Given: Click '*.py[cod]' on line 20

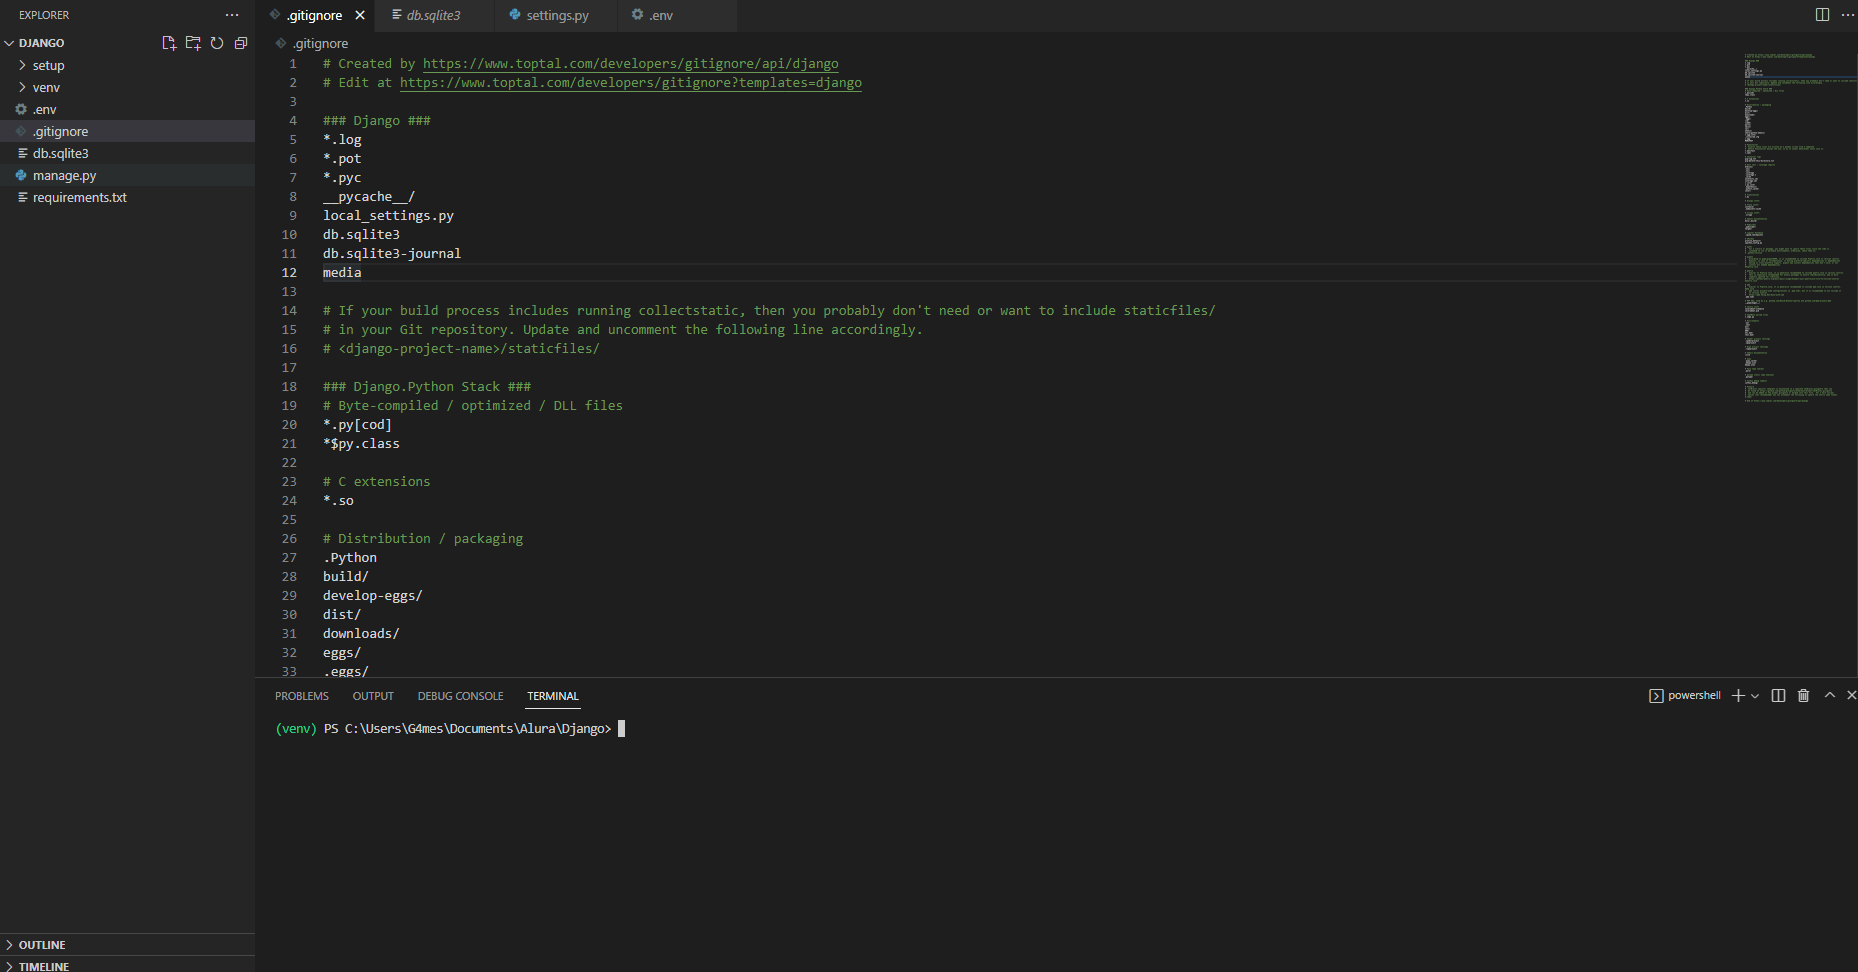Looking at the screenshot, I should coord(357,424).
